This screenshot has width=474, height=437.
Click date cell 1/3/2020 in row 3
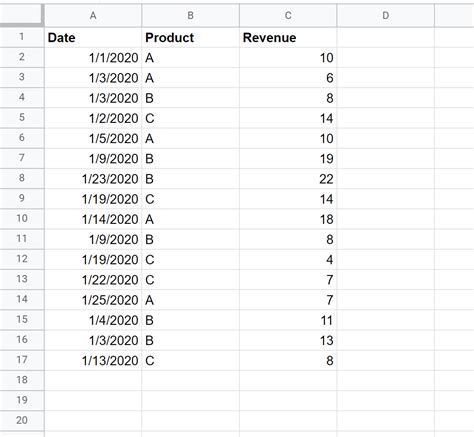click(93, 78)
